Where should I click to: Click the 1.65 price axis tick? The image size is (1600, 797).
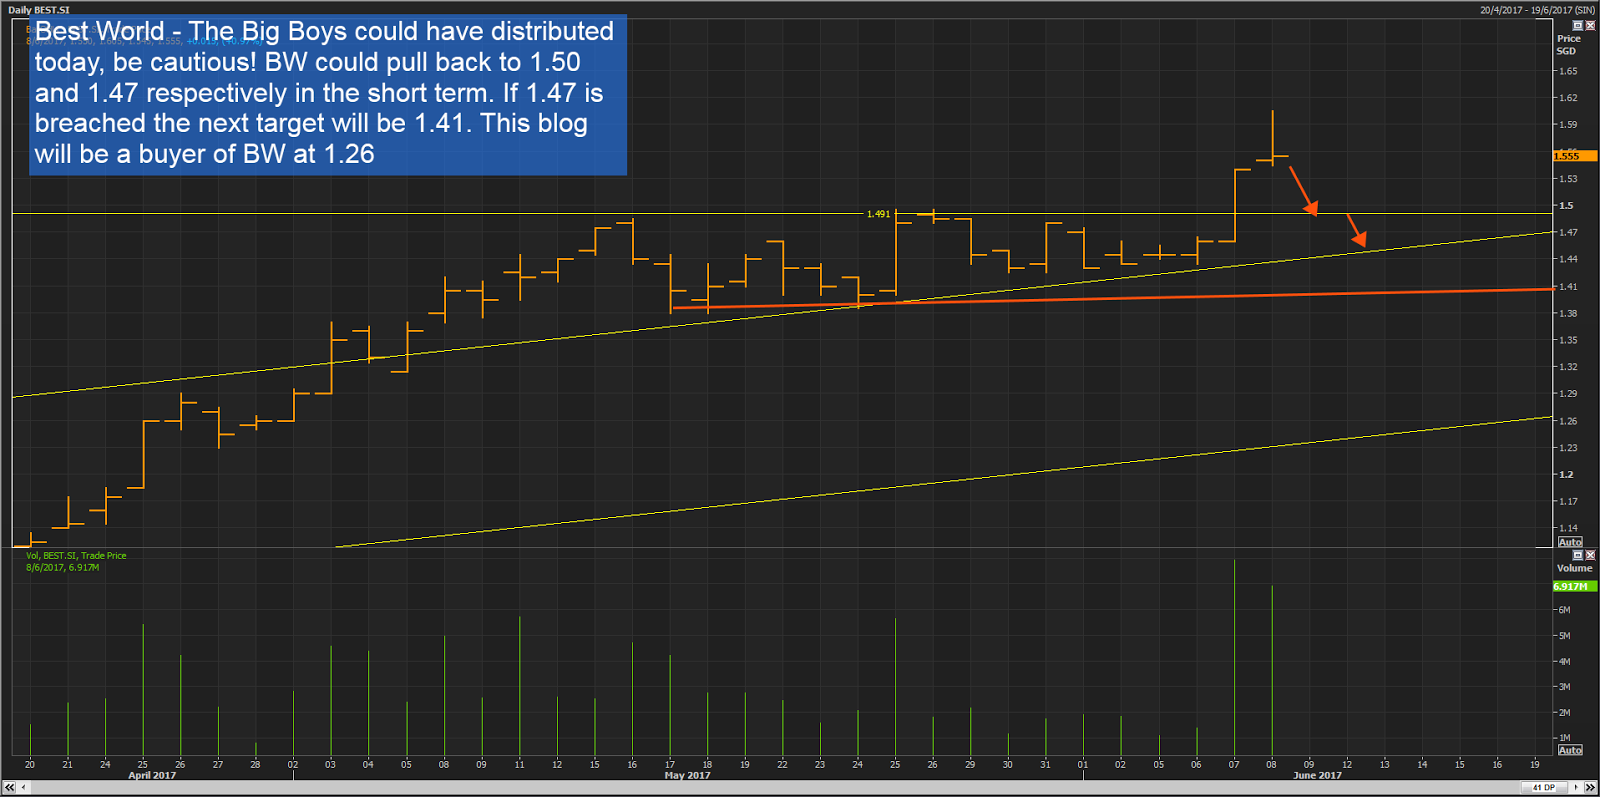point(1568,71)
